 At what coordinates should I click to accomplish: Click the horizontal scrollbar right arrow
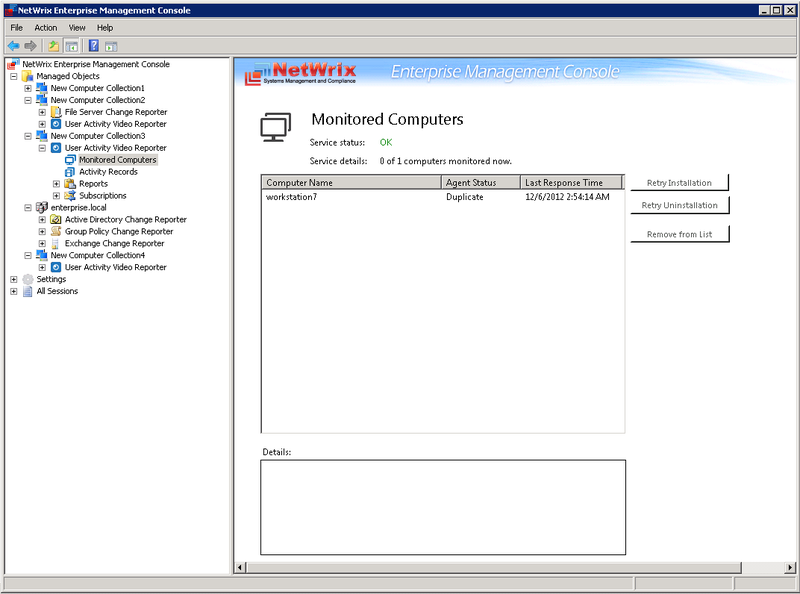(x=790, y=567)
